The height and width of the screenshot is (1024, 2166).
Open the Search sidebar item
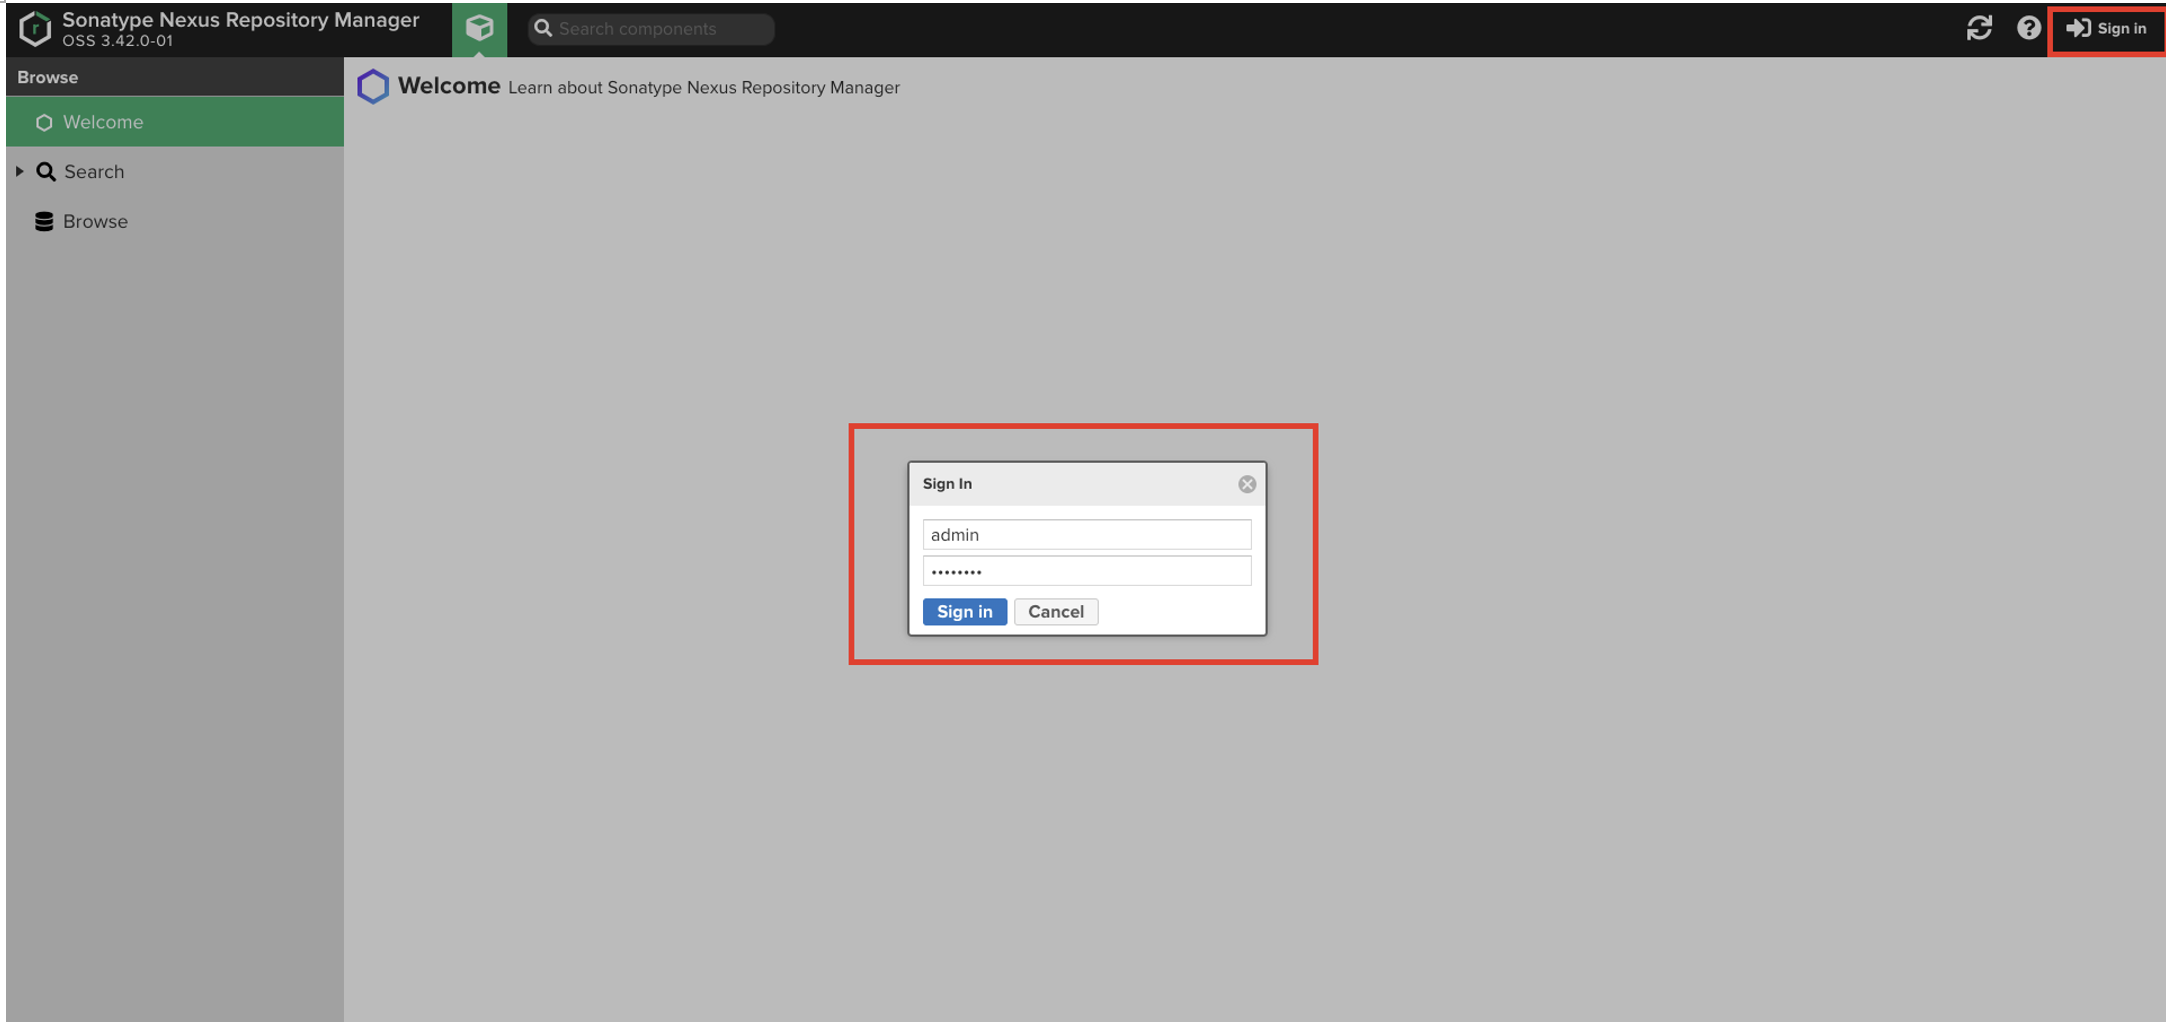[x=94, y=172]
